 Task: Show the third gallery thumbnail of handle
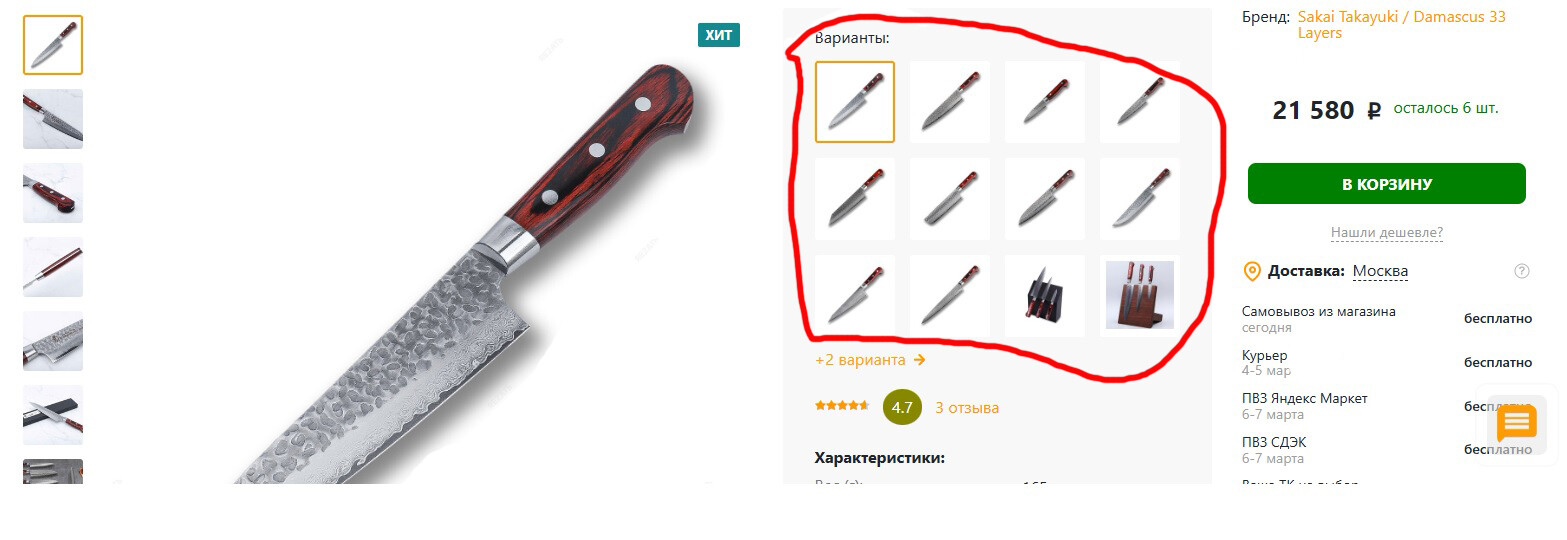point(53,193)
